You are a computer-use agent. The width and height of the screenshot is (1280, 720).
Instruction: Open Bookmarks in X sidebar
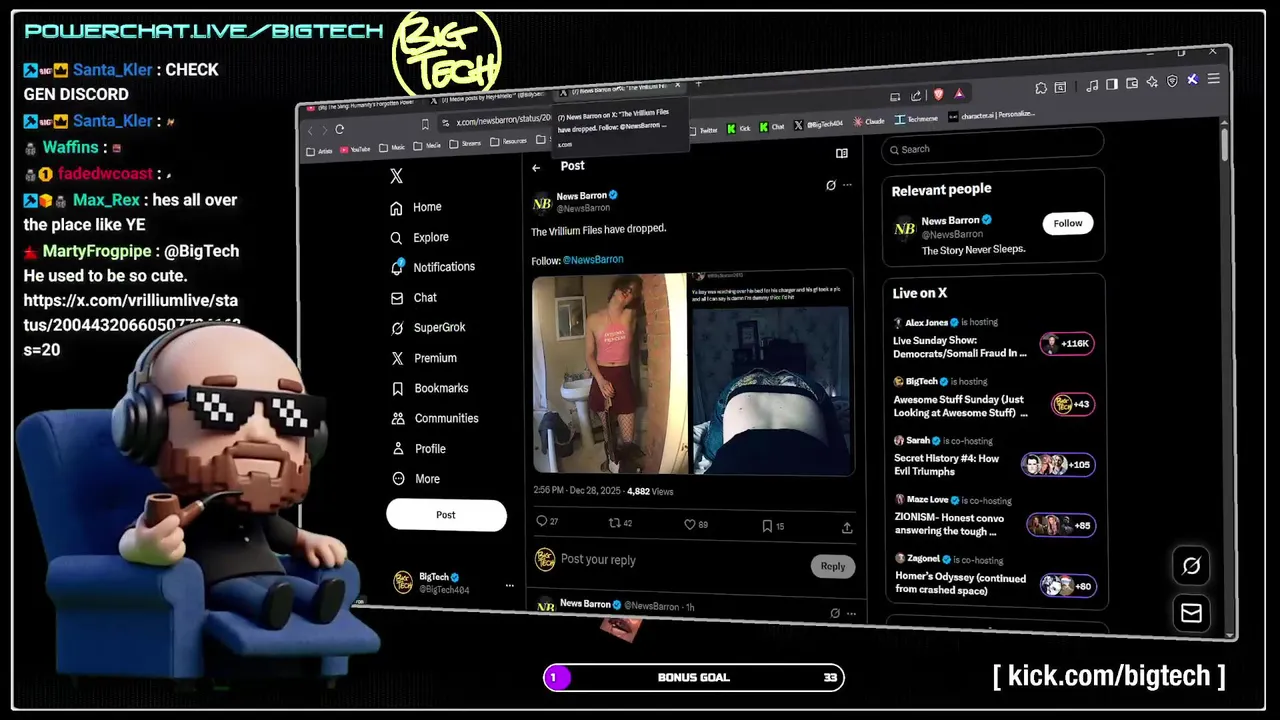pos(430,388)
